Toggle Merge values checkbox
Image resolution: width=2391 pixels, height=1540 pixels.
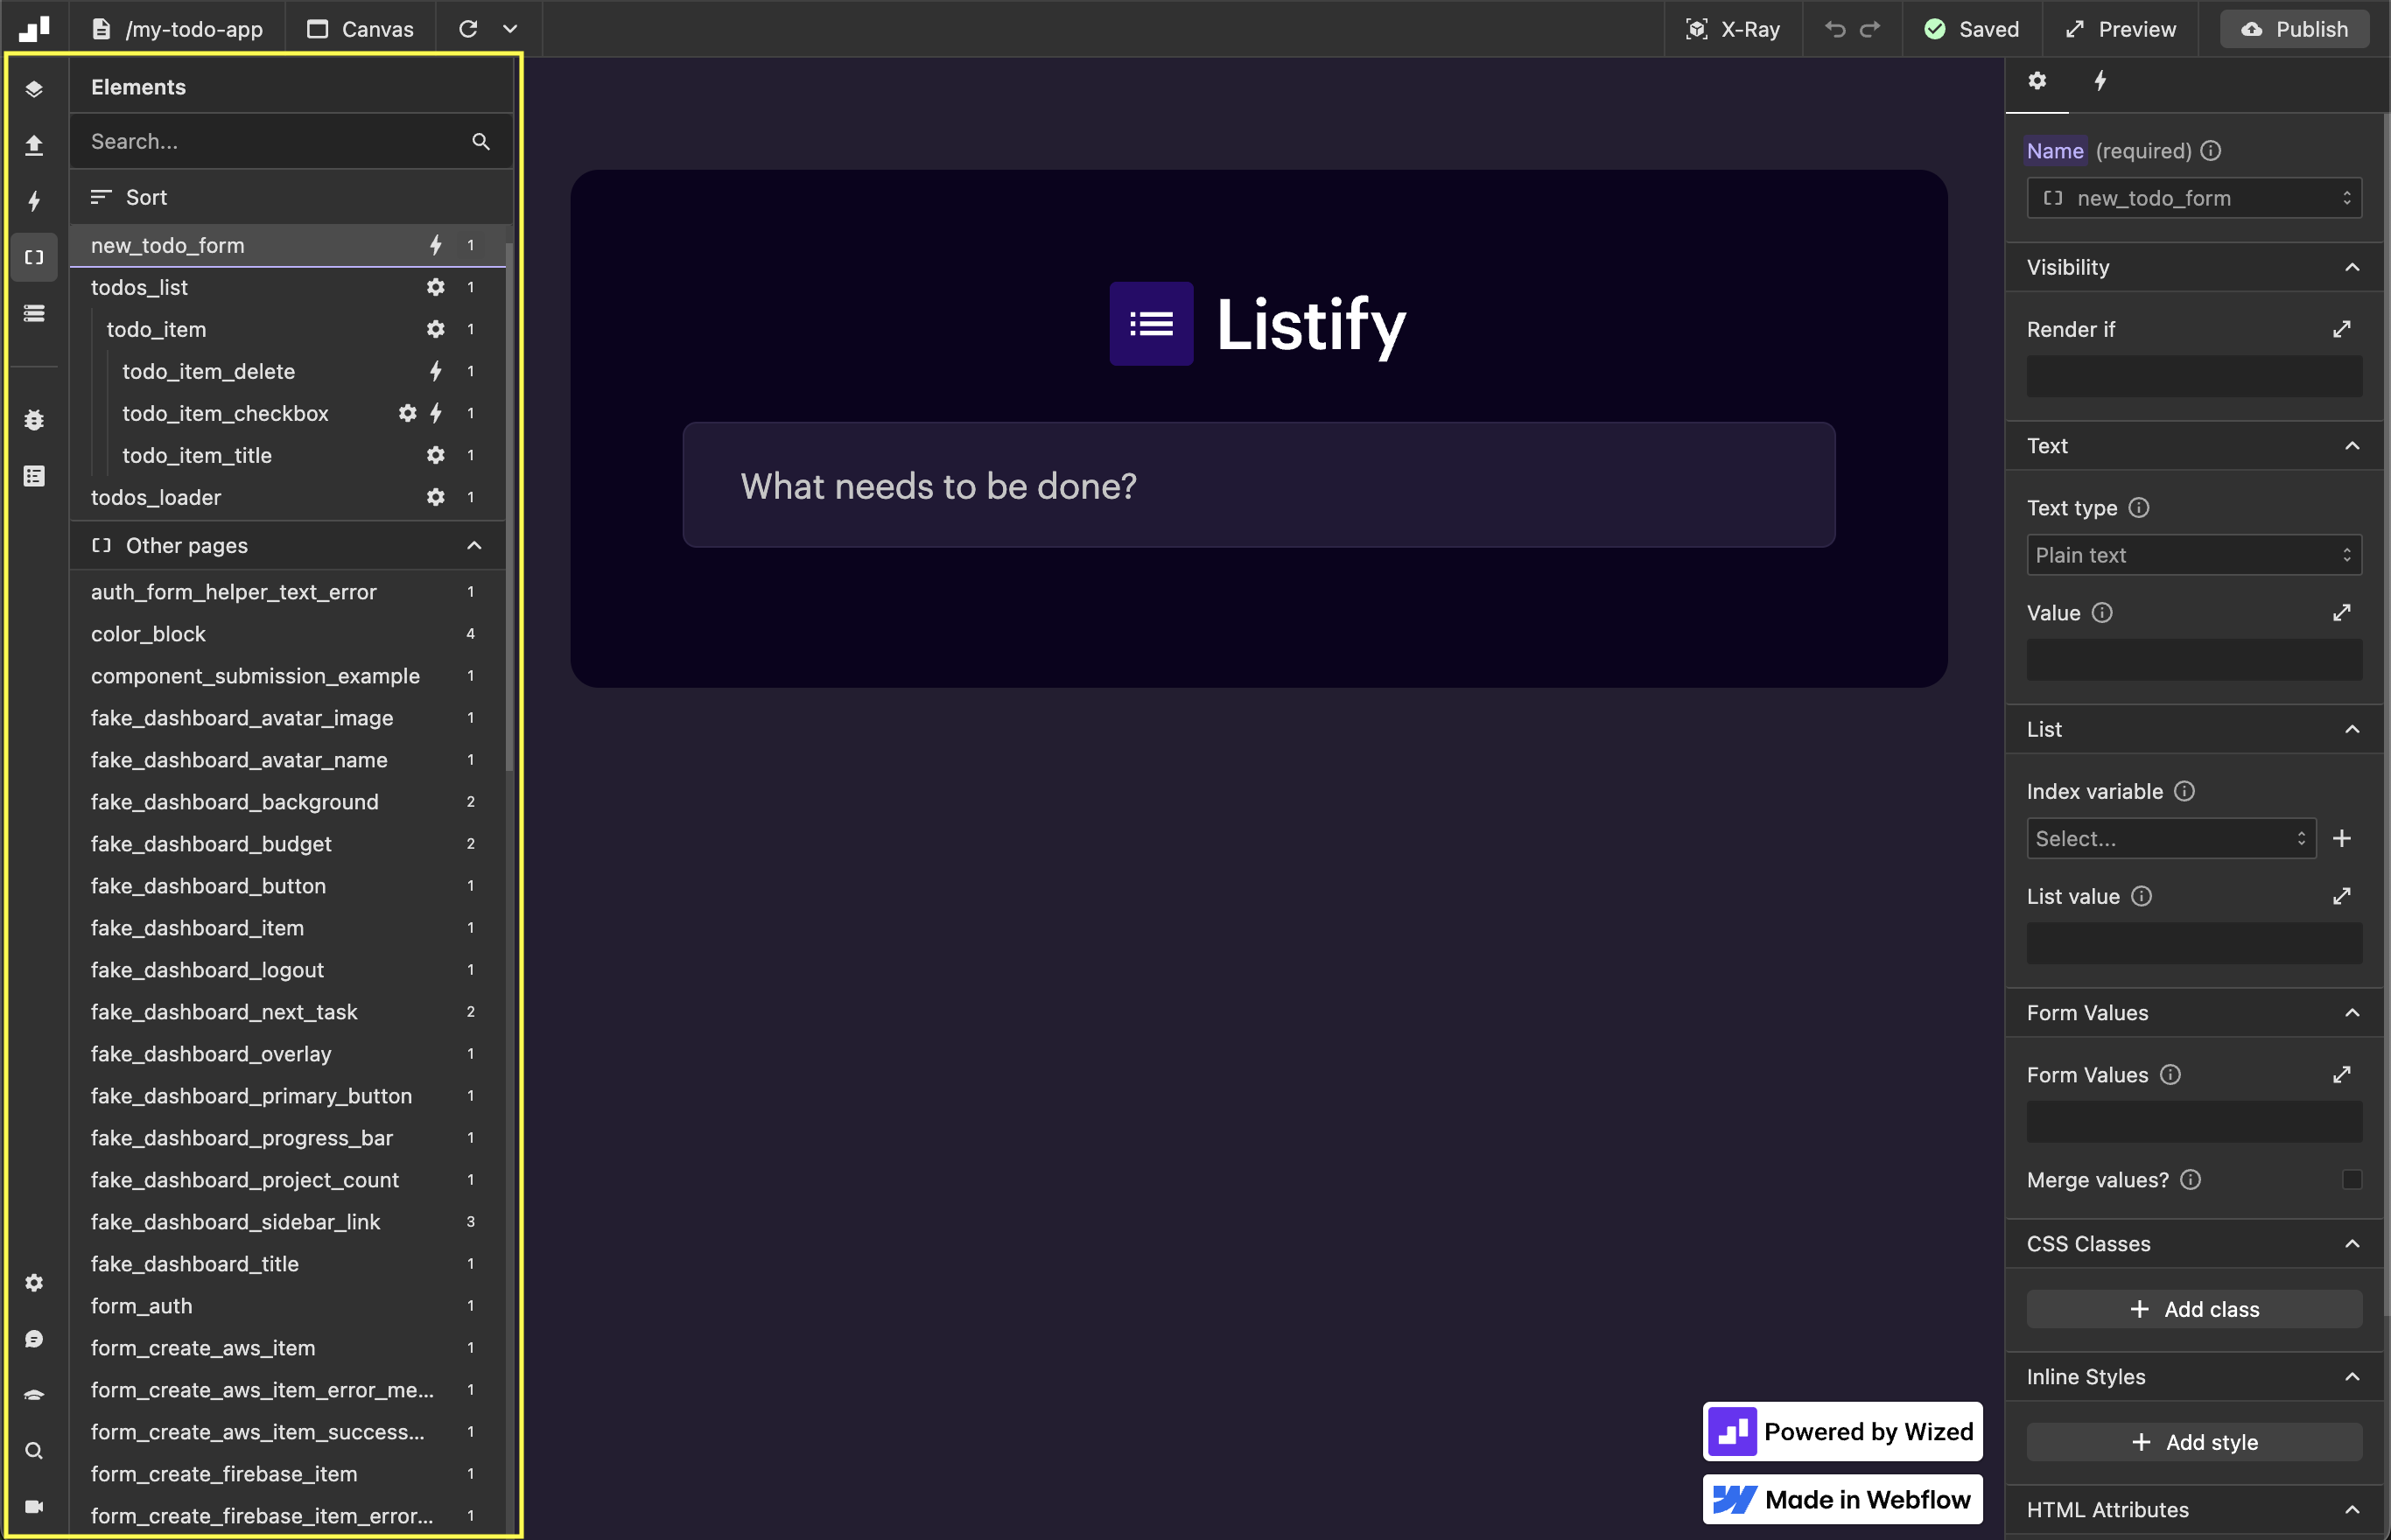2352,1179
